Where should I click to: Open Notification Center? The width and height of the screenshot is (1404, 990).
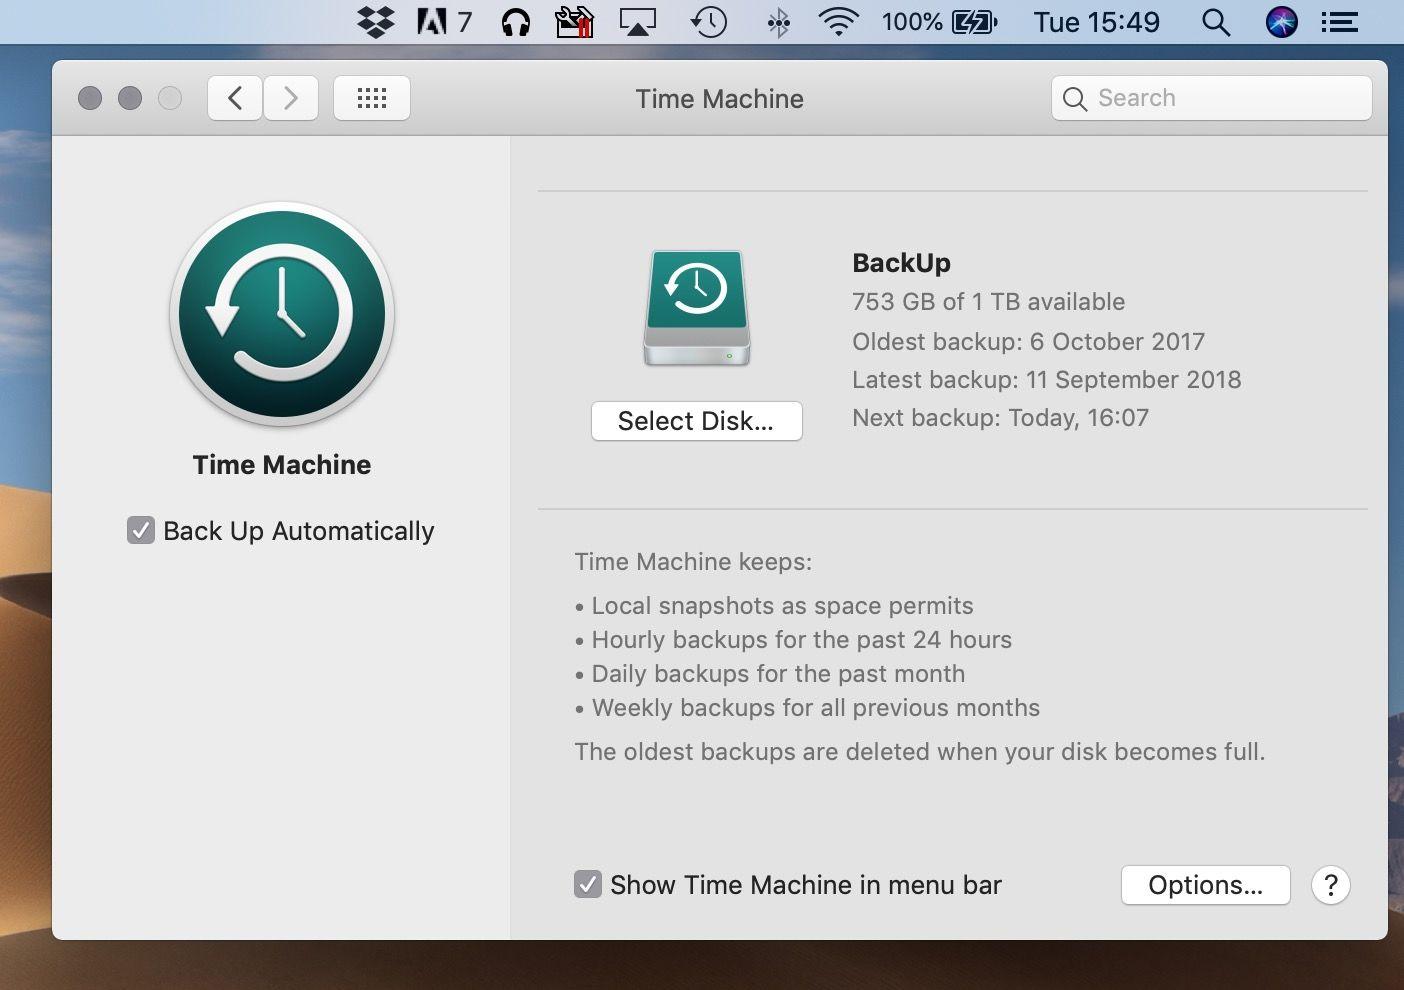pyautogui.click(x=1340, y=21)
